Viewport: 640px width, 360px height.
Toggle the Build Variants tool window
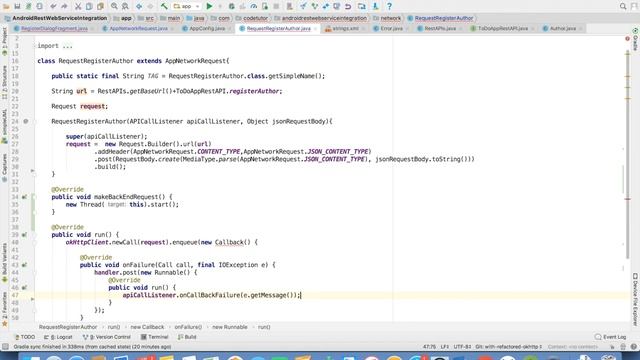coord(4,262)
